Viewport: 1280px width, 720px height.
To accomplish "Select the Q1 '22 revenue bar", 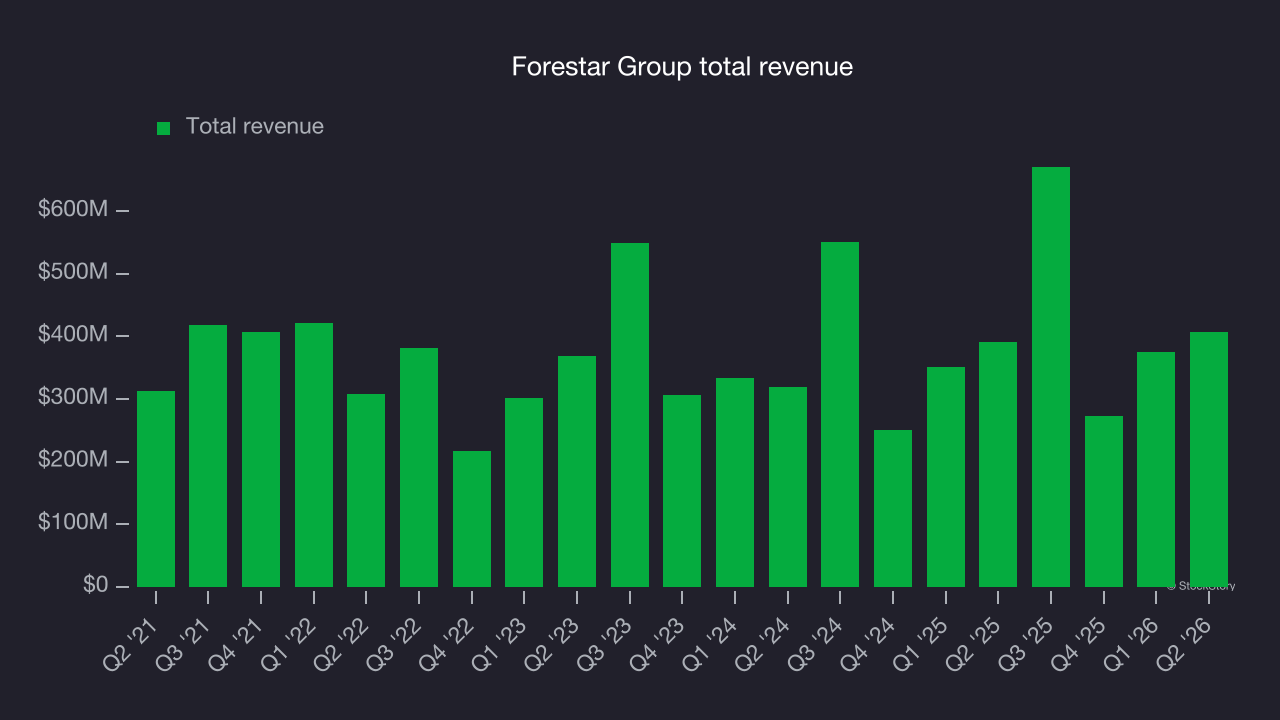I will (314, 455).
